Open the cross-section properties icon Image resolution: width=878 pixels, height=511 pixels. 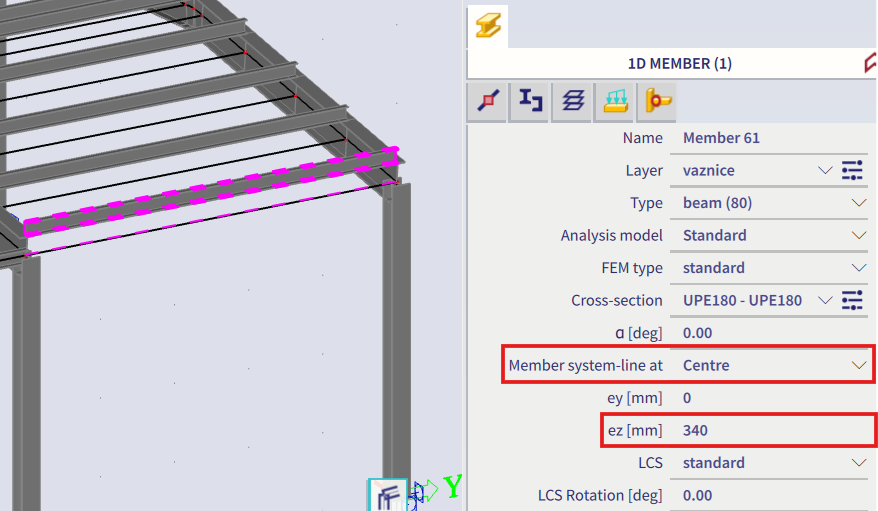(x=530, y=101)
